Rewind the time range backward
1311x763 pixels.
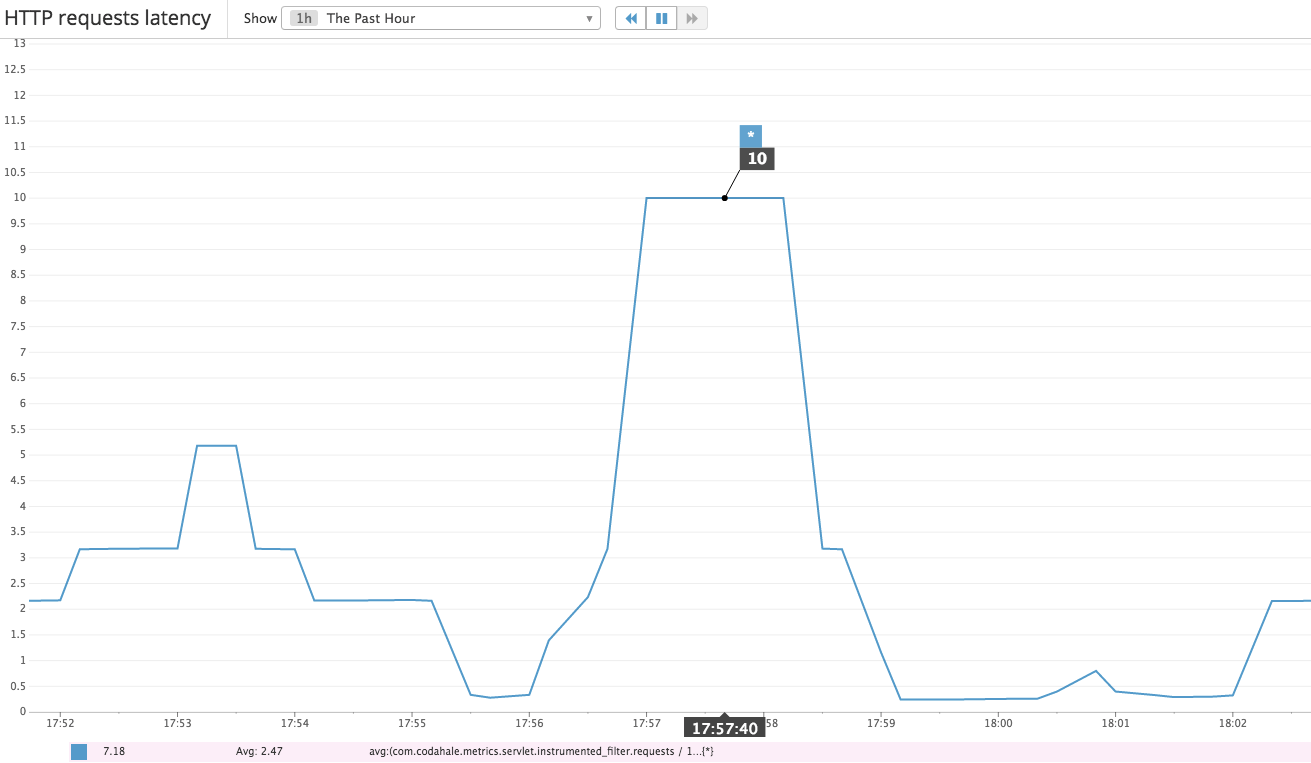pos(631,18)
